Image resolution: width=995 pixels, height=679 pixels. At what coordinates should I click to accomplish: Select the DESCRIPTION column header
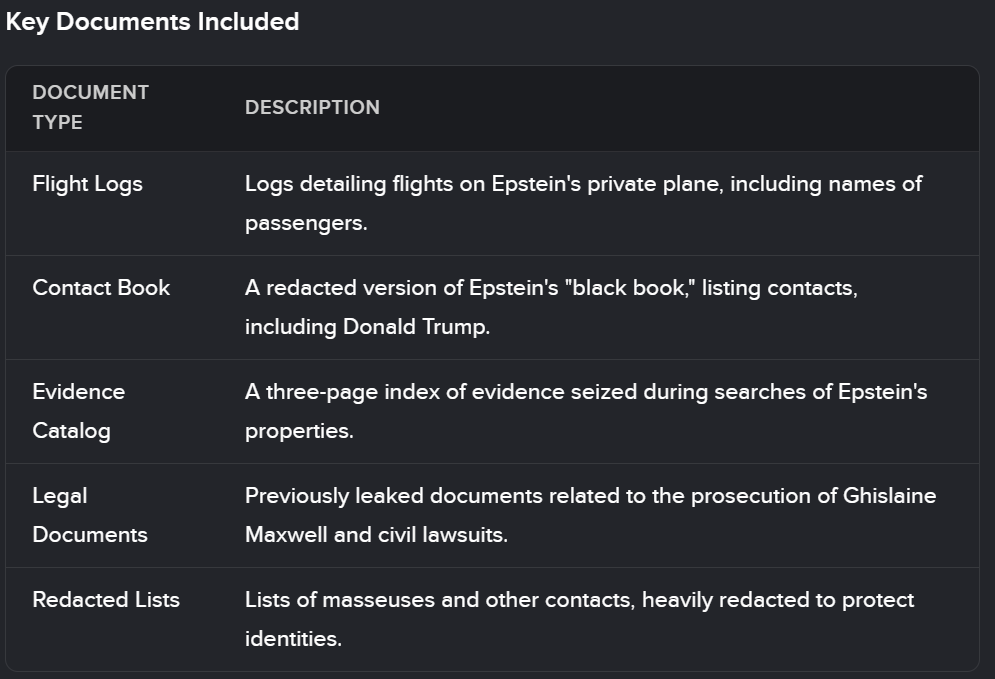click(x=312, y=107)
